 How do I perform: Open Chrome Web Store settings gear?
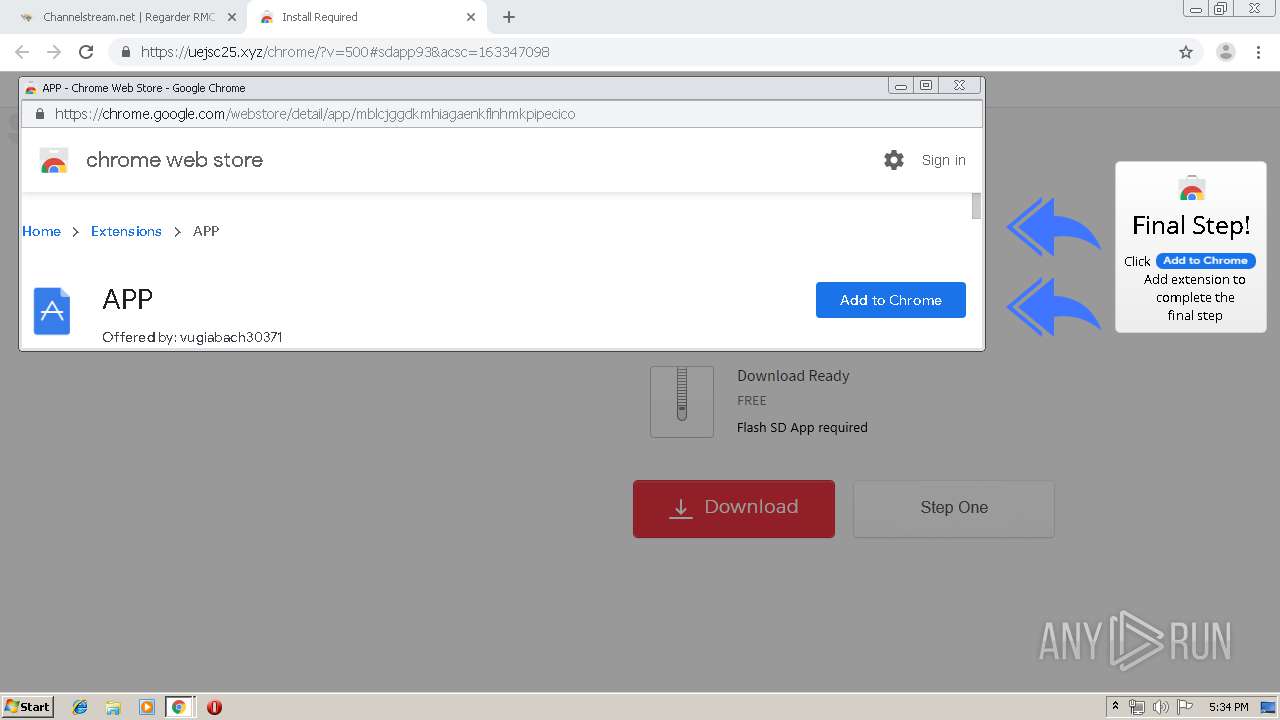point(894,160)
